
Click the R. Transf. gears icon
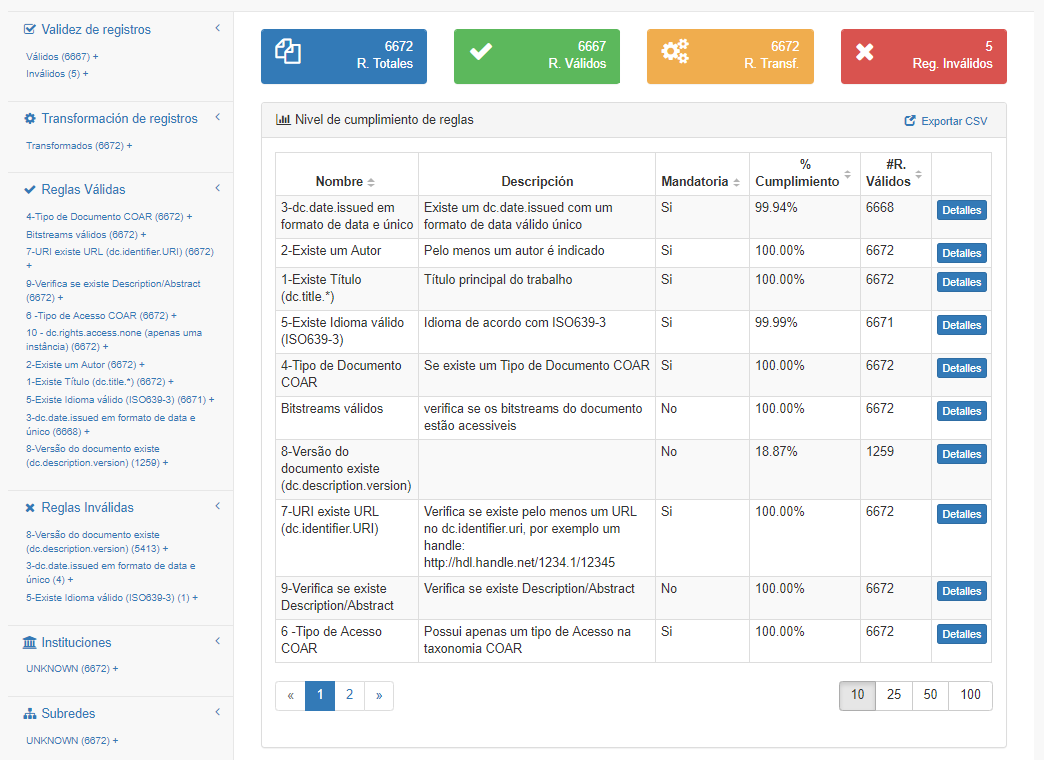(675, 51)
